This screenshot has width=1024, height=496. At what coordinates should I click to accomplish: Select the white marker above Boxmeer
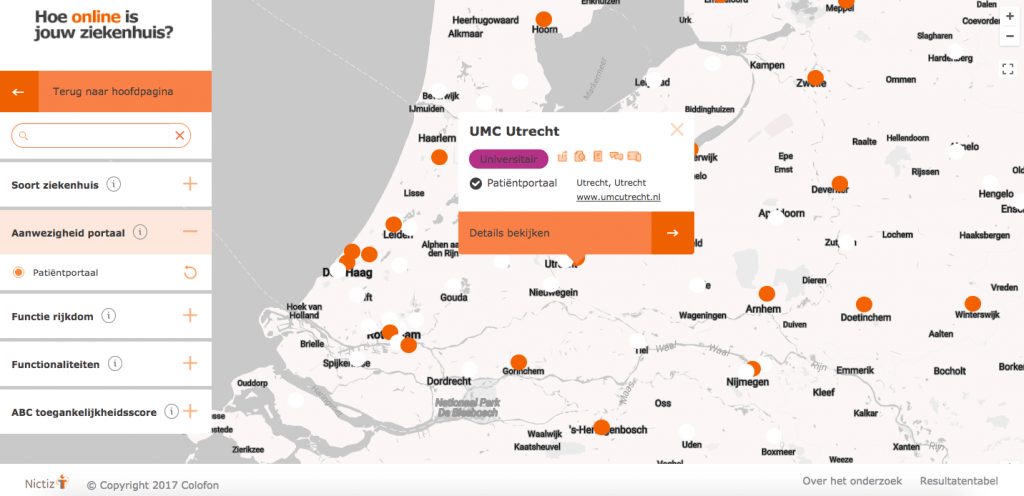(774, 436)
